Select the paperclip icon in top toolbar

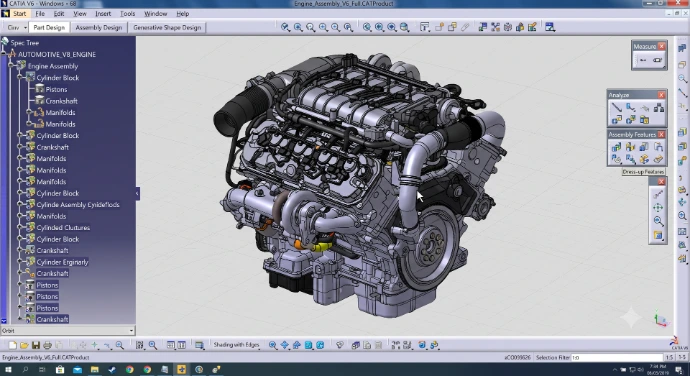click(465, 27)
